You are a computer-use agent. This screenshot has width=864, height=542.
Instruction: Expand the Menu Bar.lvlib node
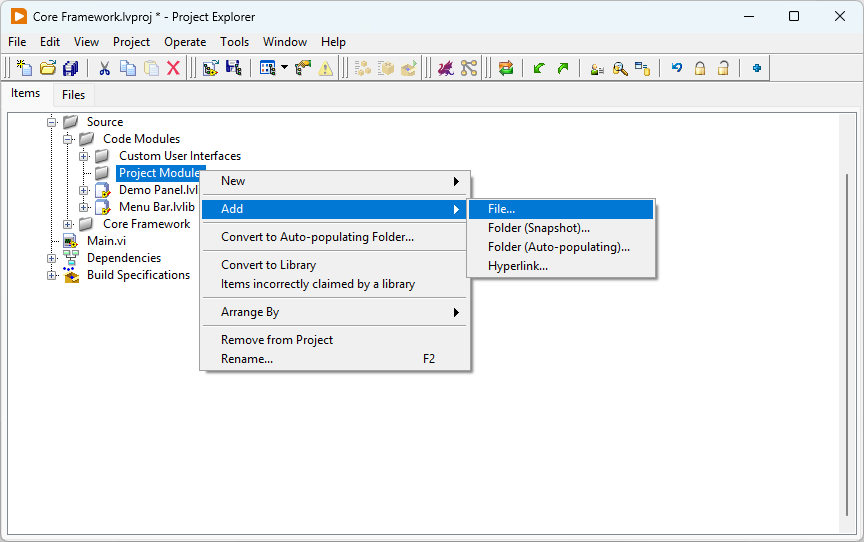coord(84,208)
